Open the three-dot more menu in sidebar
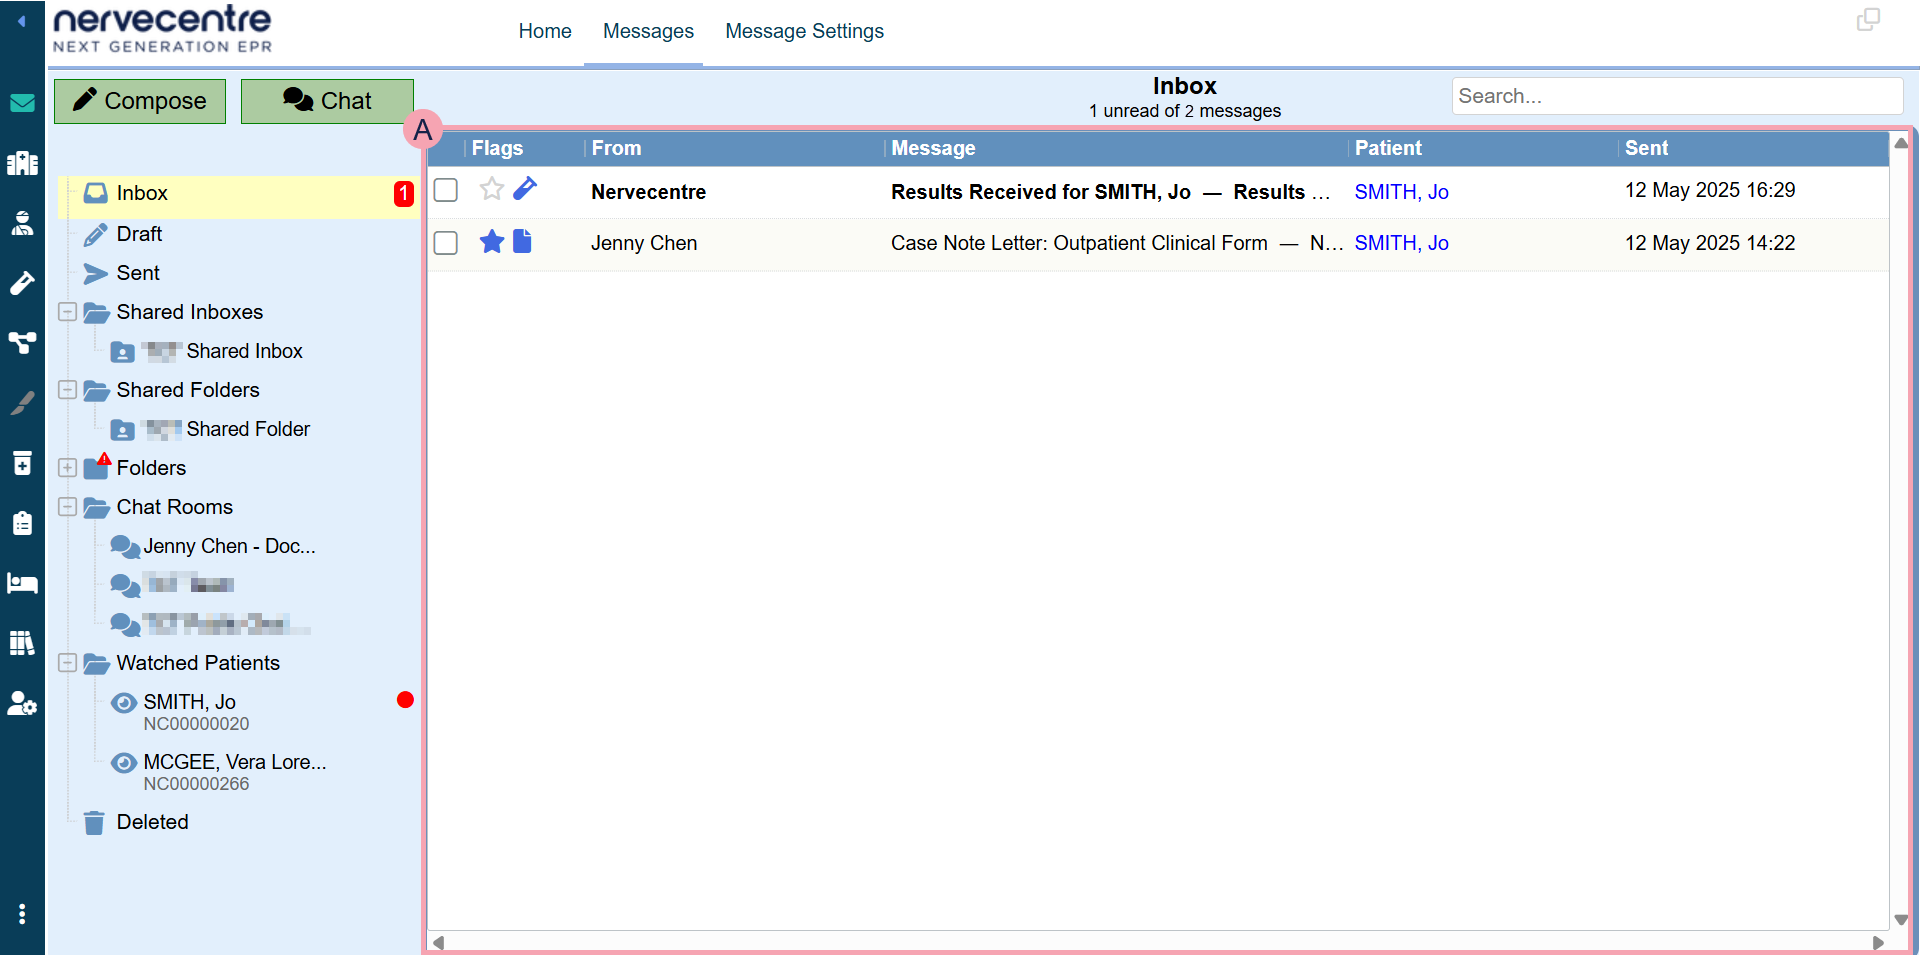Image resolution: width=1920 pixels, height=955 pixels. tap(22, 914)
